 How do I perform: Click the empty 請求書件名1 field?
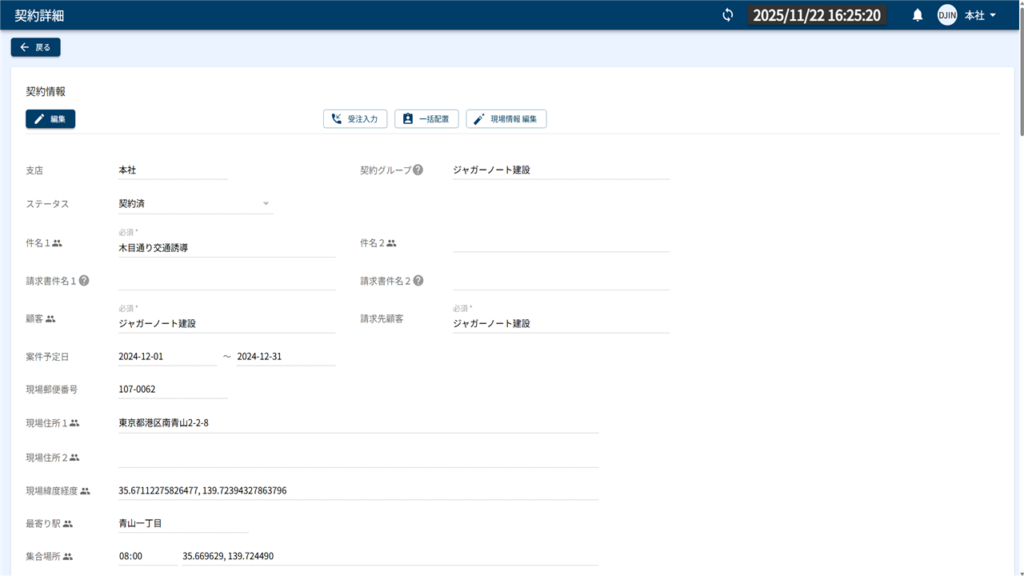tap(227, 281)
